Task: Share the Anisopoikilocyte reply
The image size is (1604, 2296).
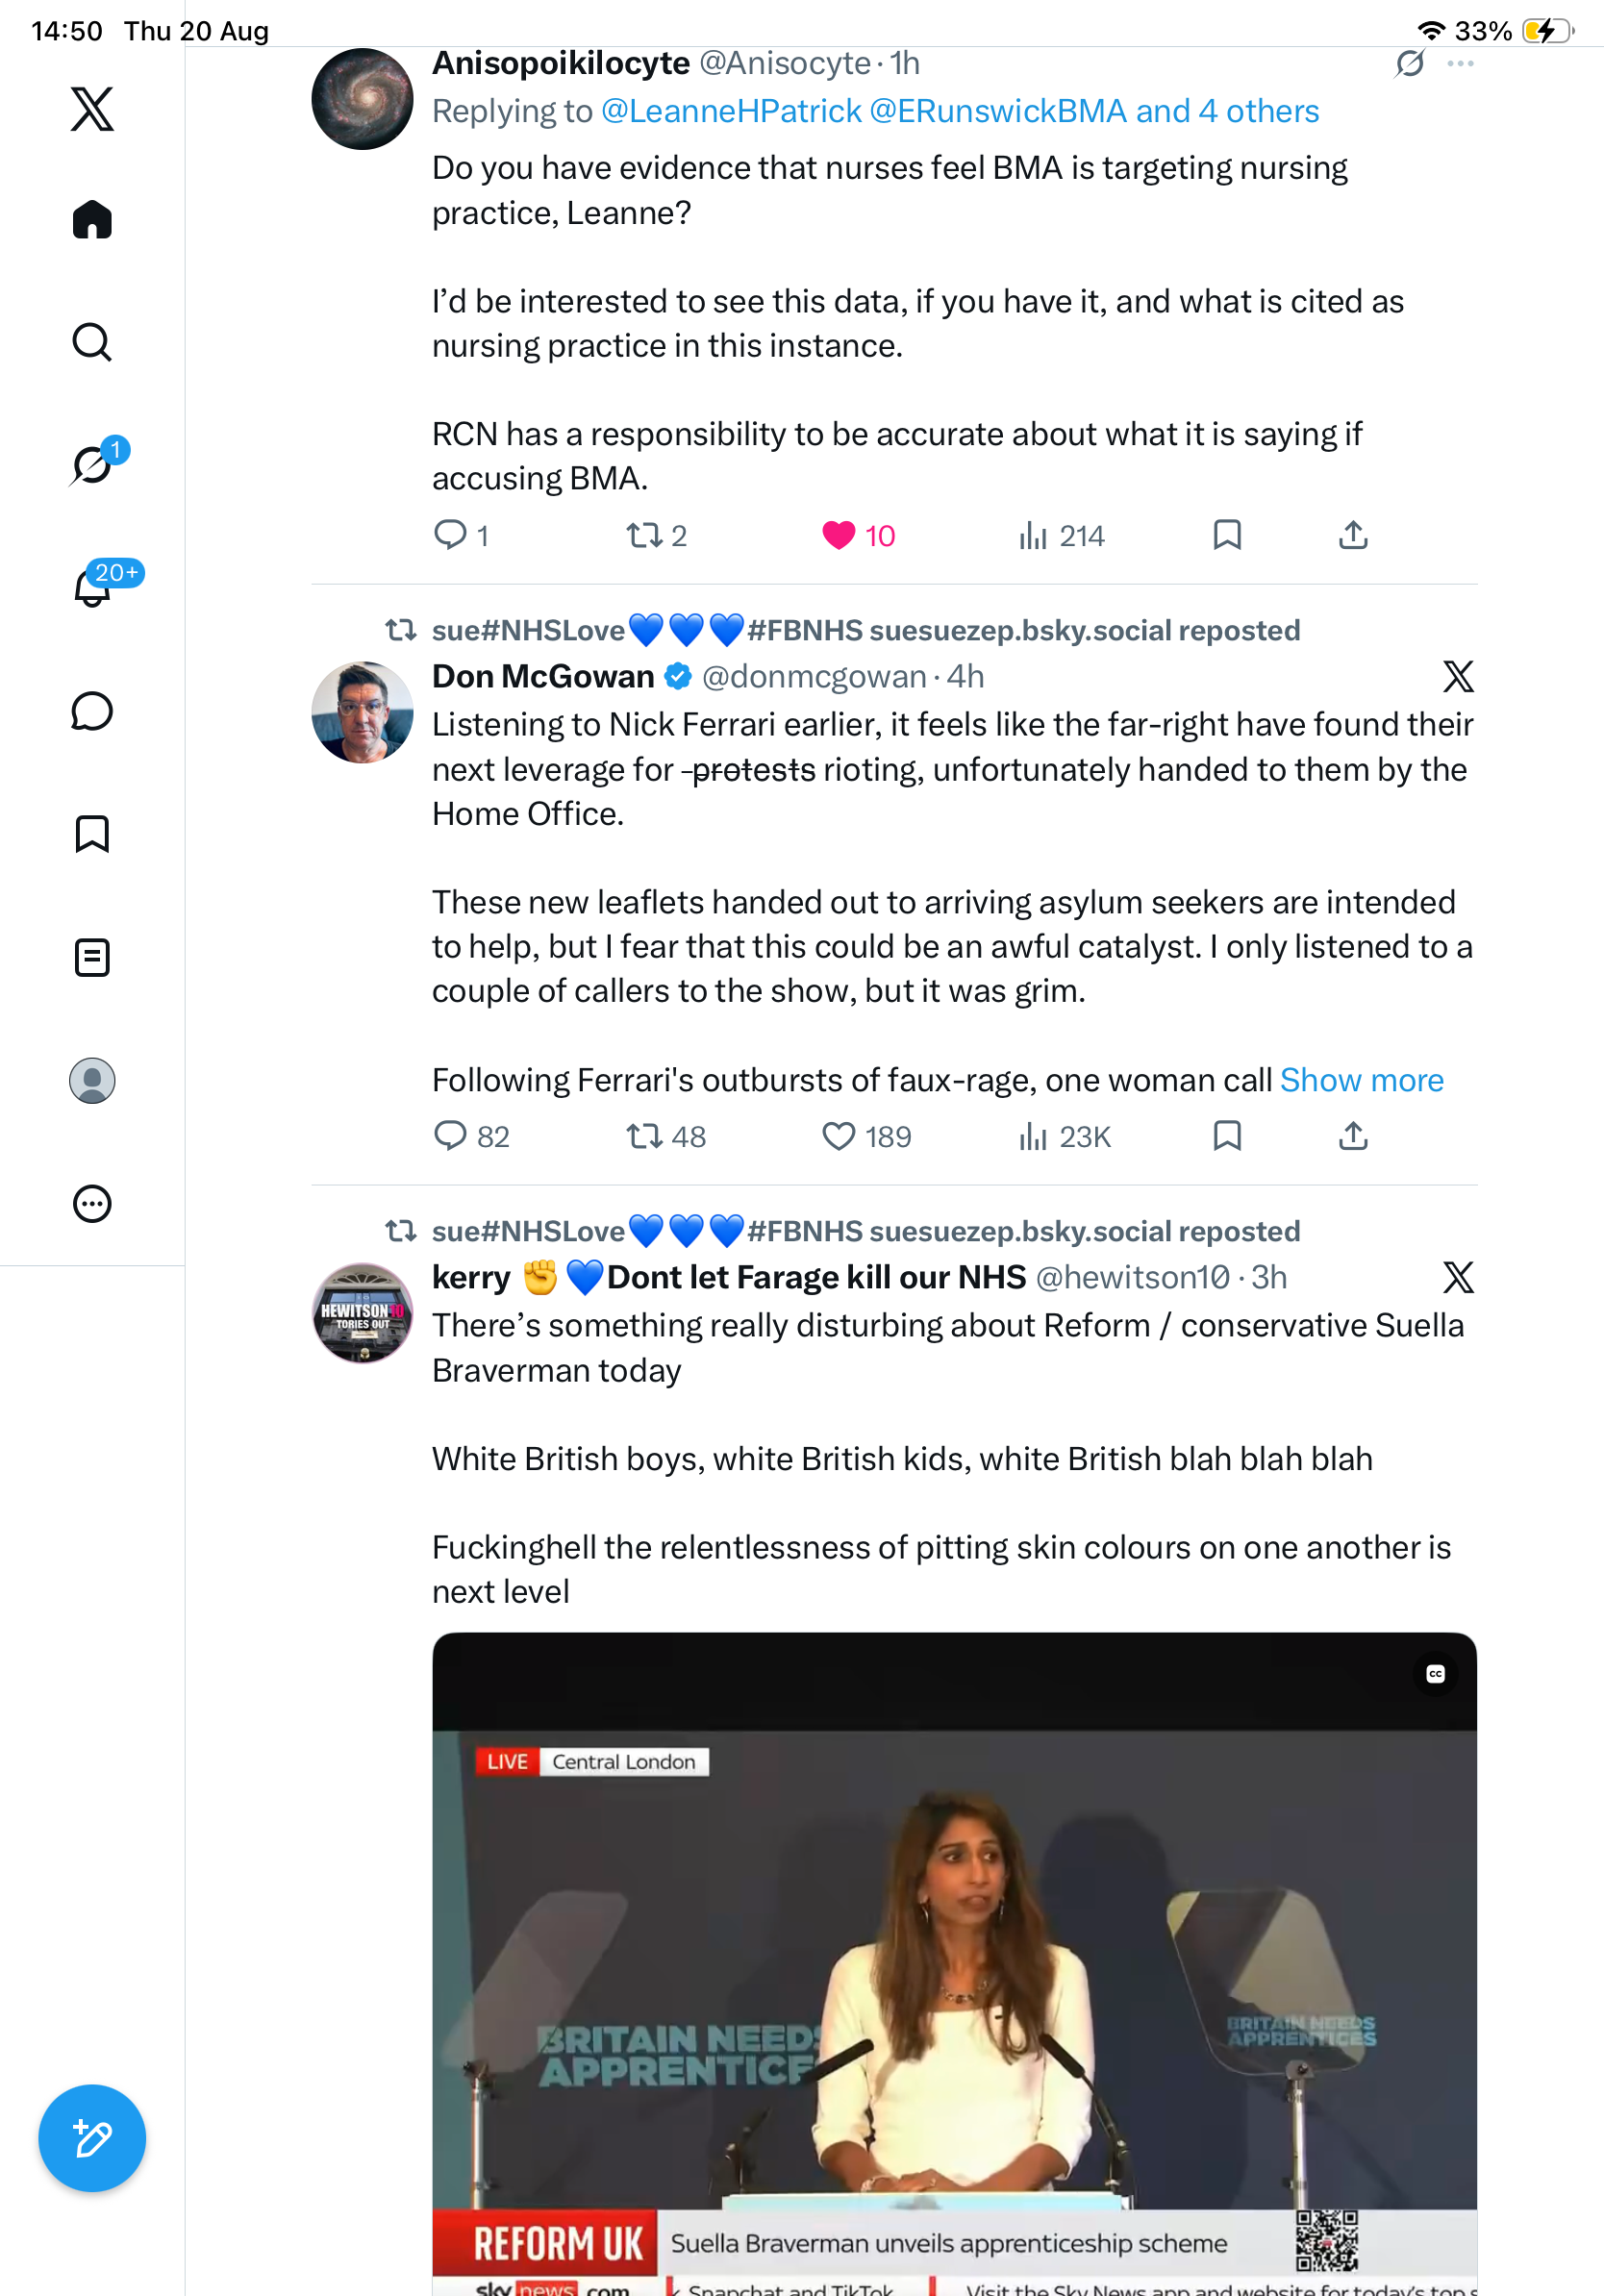Action: coord(1353,536)
